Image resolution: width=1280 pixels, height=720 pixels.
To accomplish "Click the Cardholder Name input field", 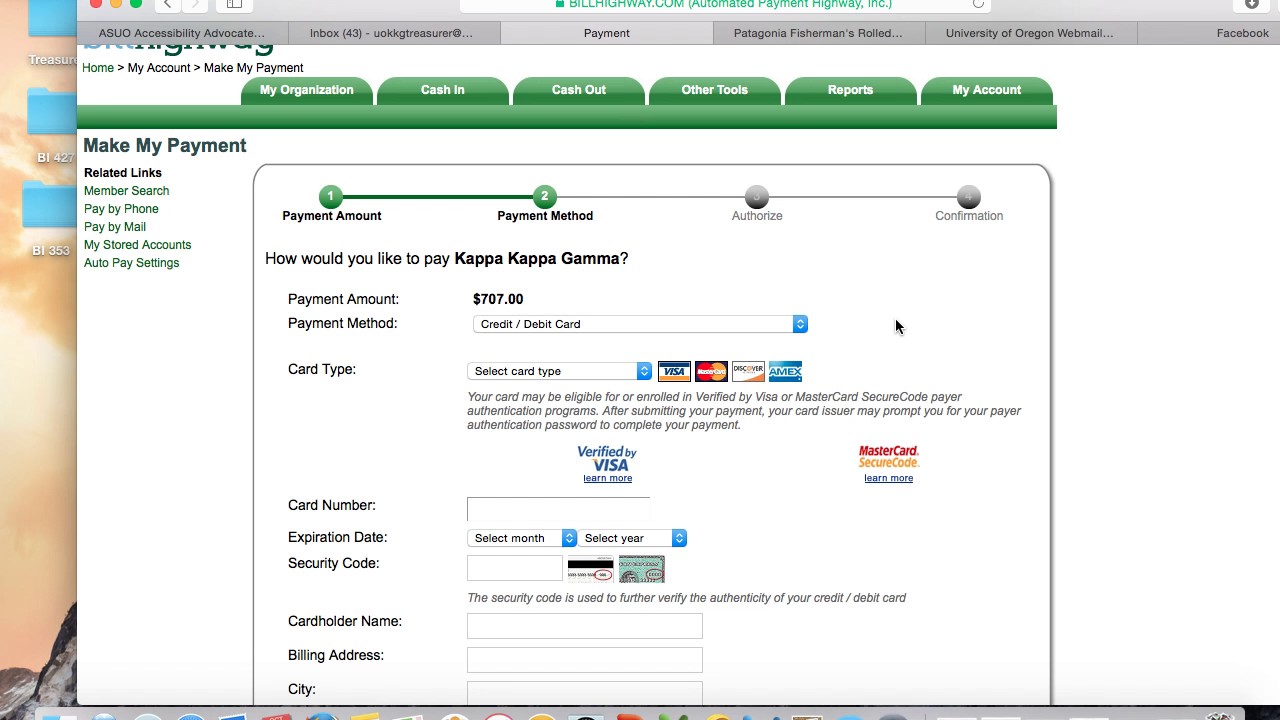I will tap(584, 626).
